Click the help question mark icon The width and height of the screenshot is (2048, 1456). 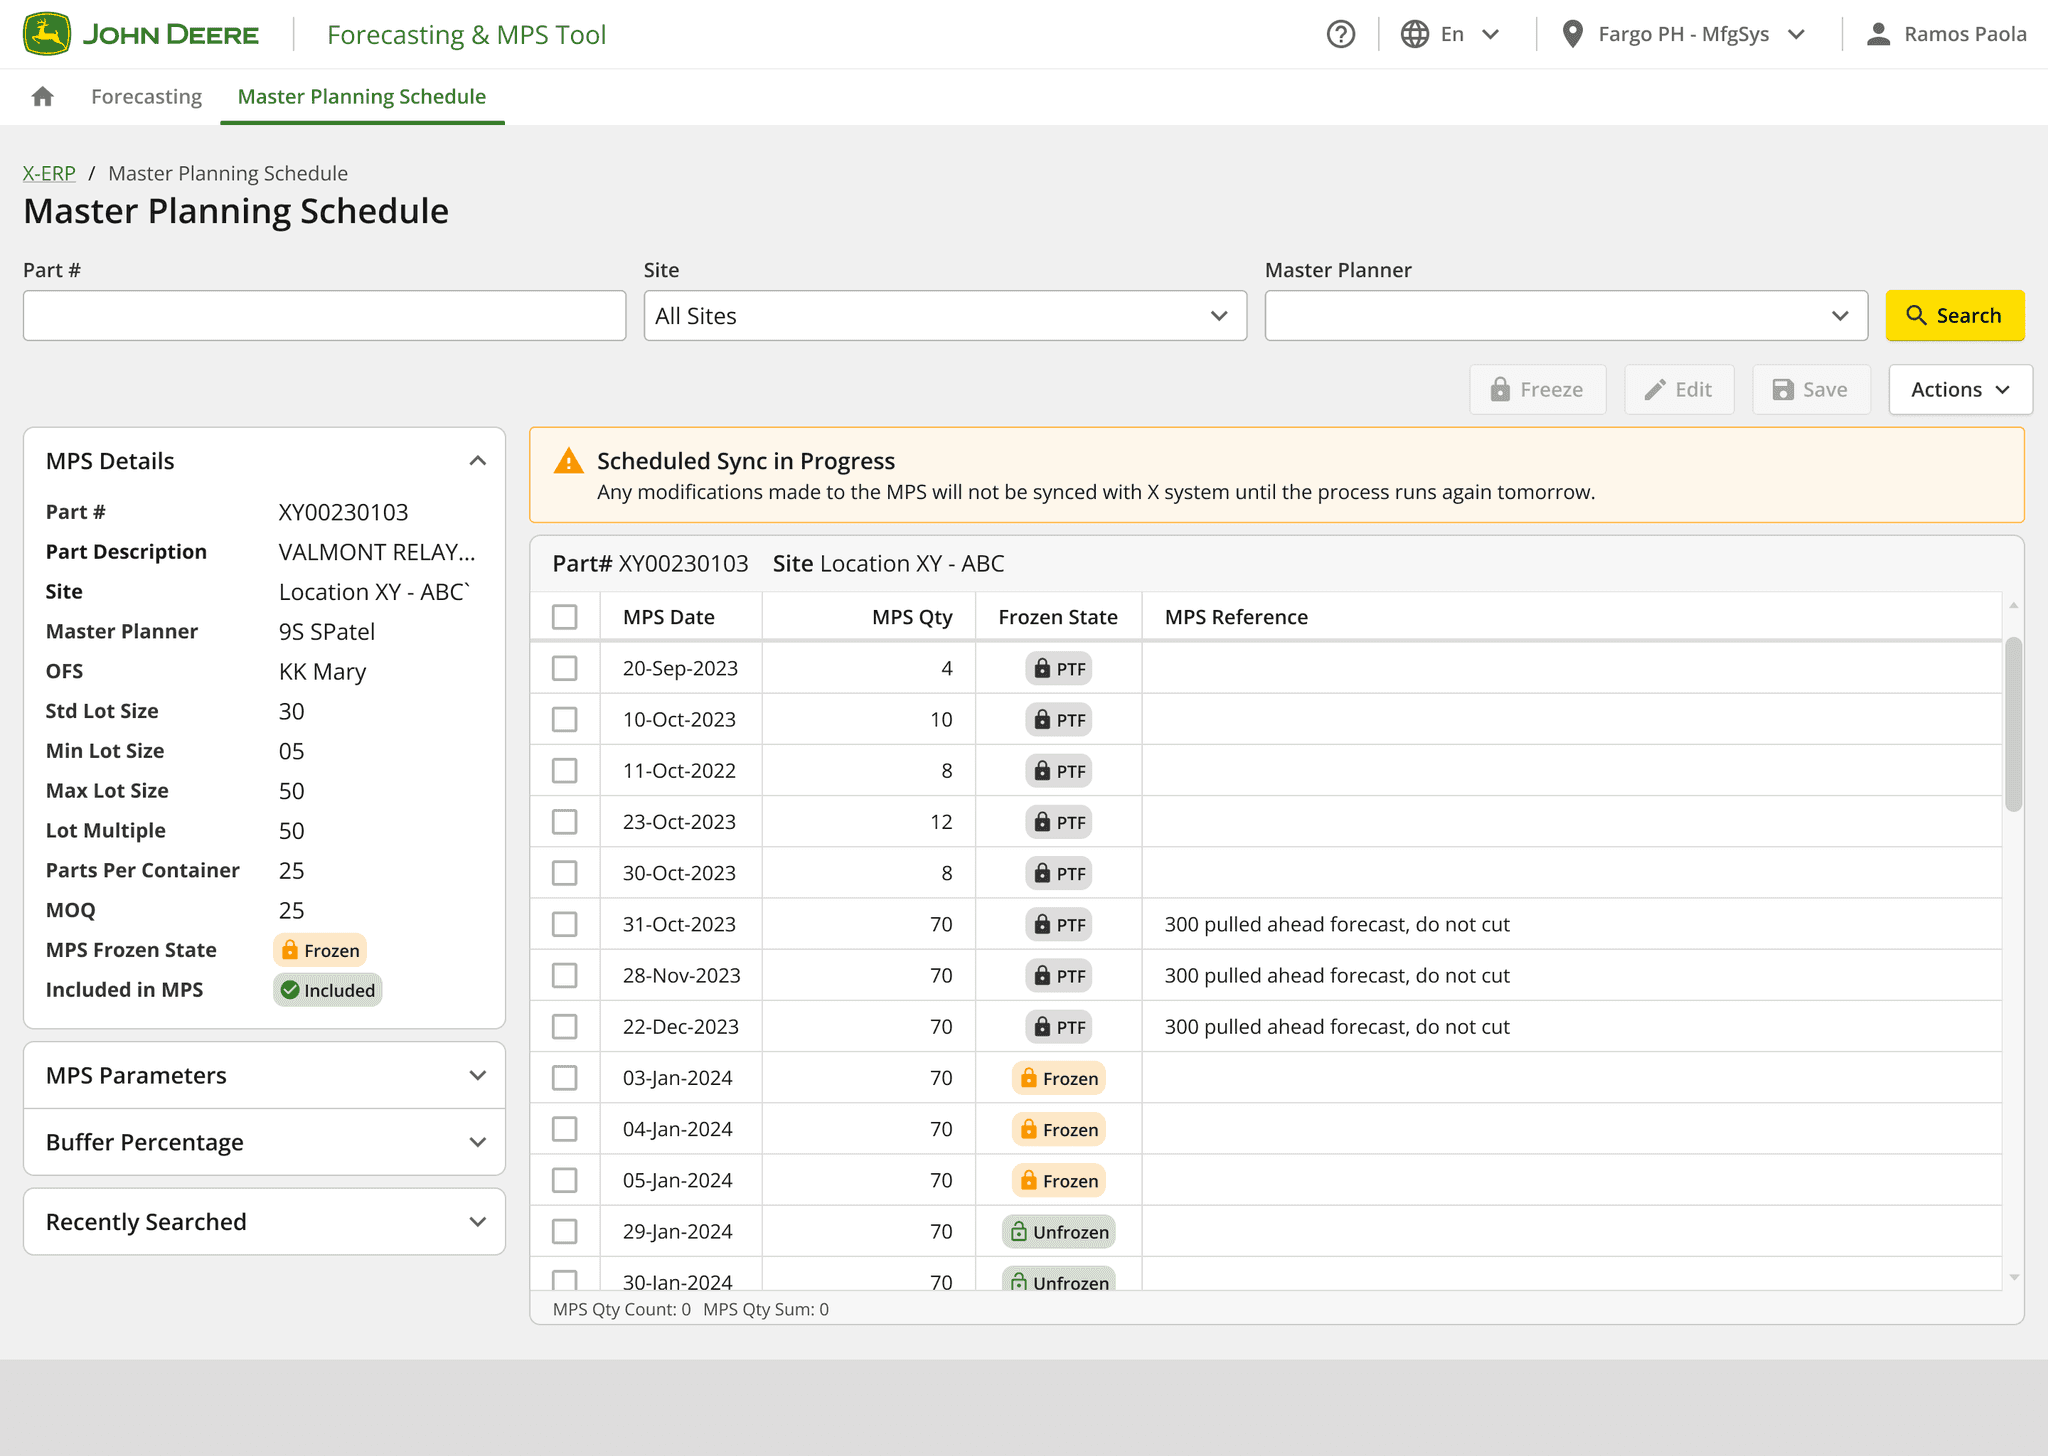1340,34
